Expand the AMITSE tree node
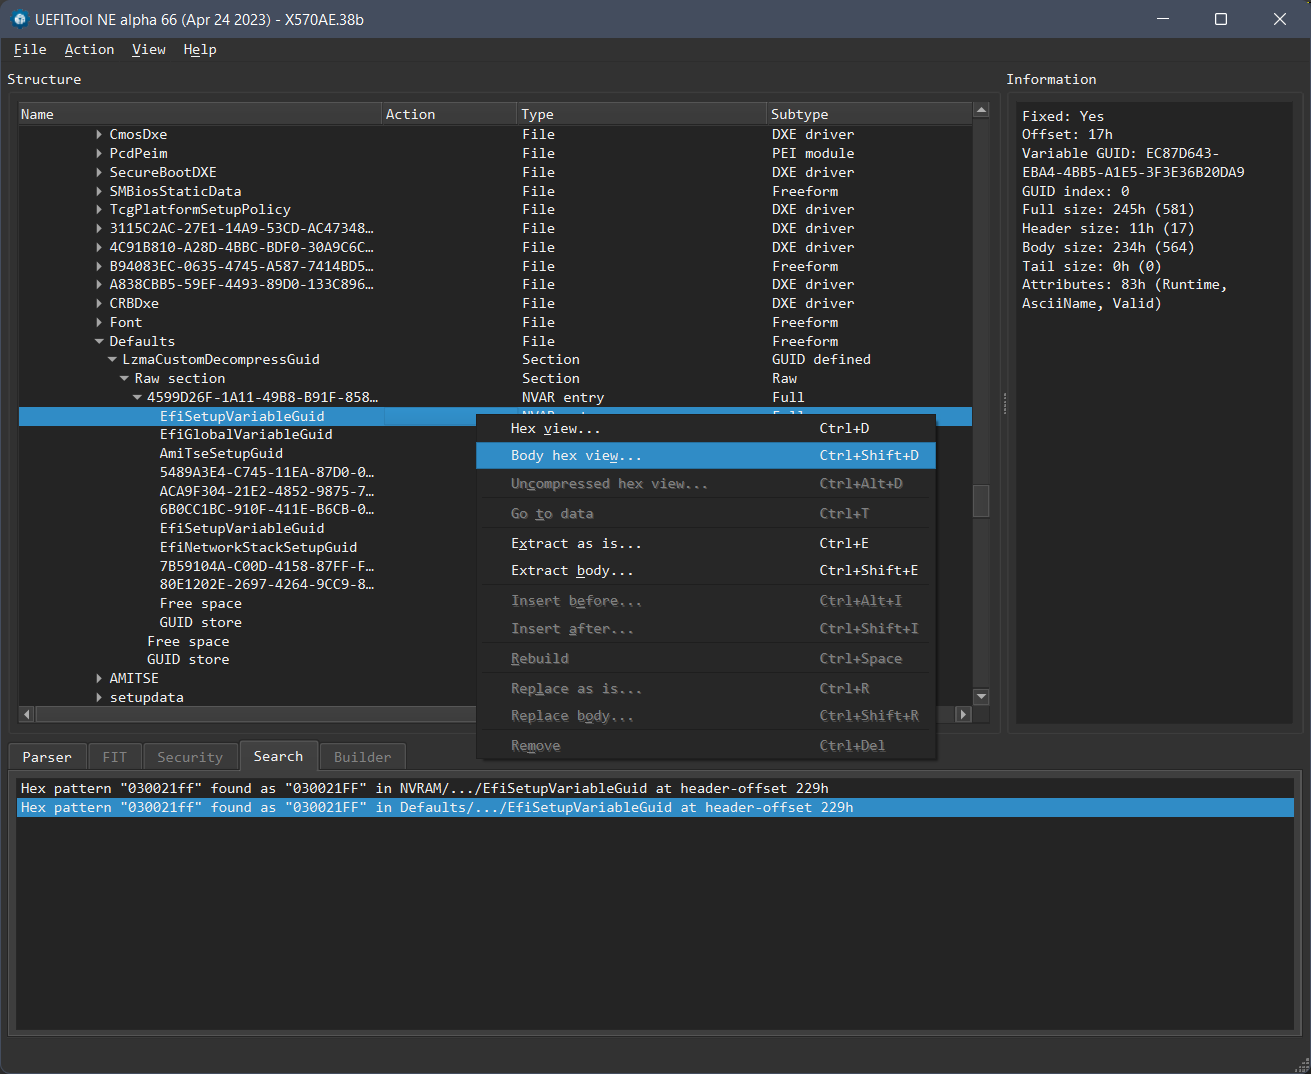Image resolution: width=1311 pixels, height=1074 pixels. click(x=99, y=678)
